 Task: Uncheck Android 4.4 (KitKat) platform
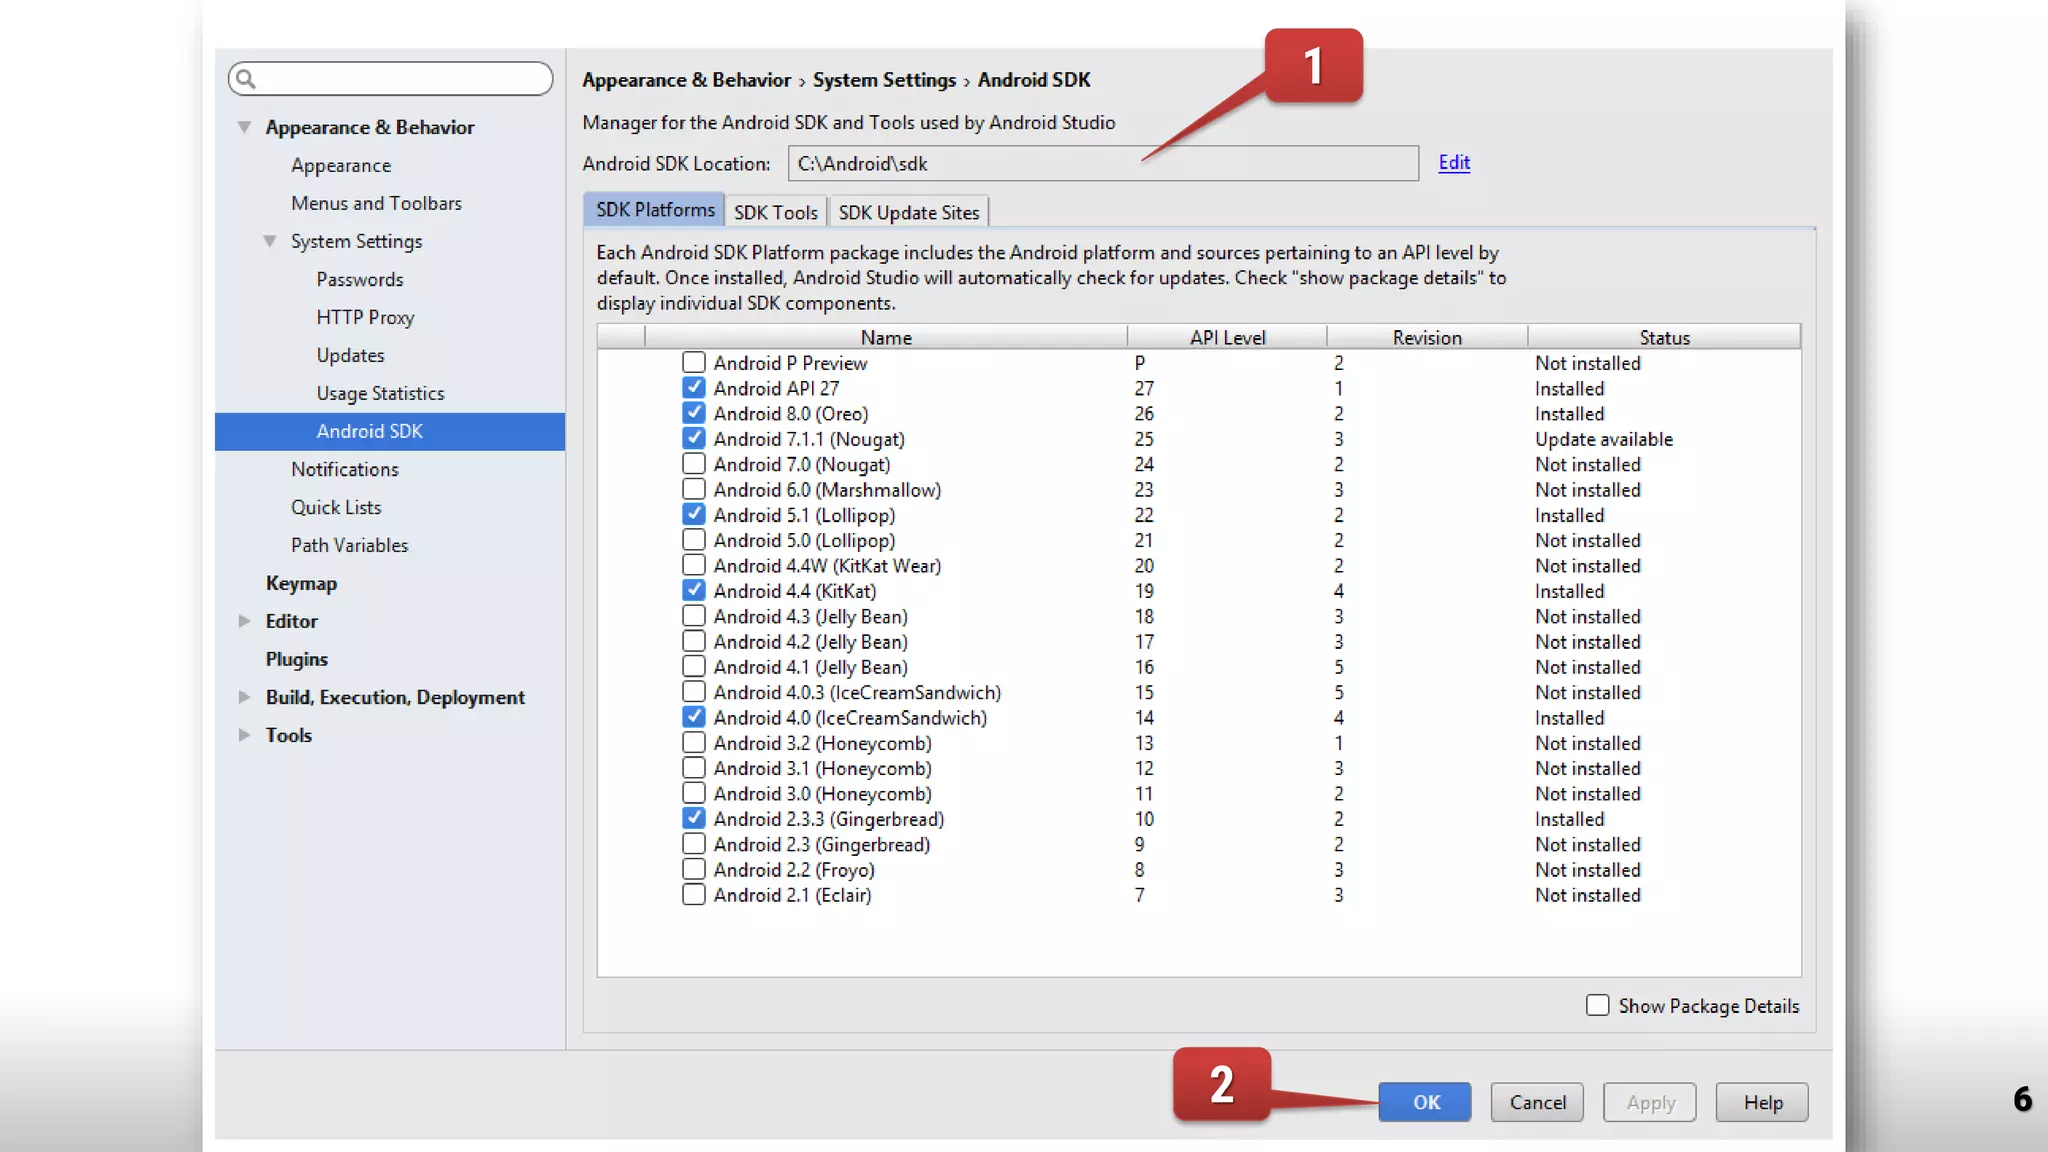point(693,590)
